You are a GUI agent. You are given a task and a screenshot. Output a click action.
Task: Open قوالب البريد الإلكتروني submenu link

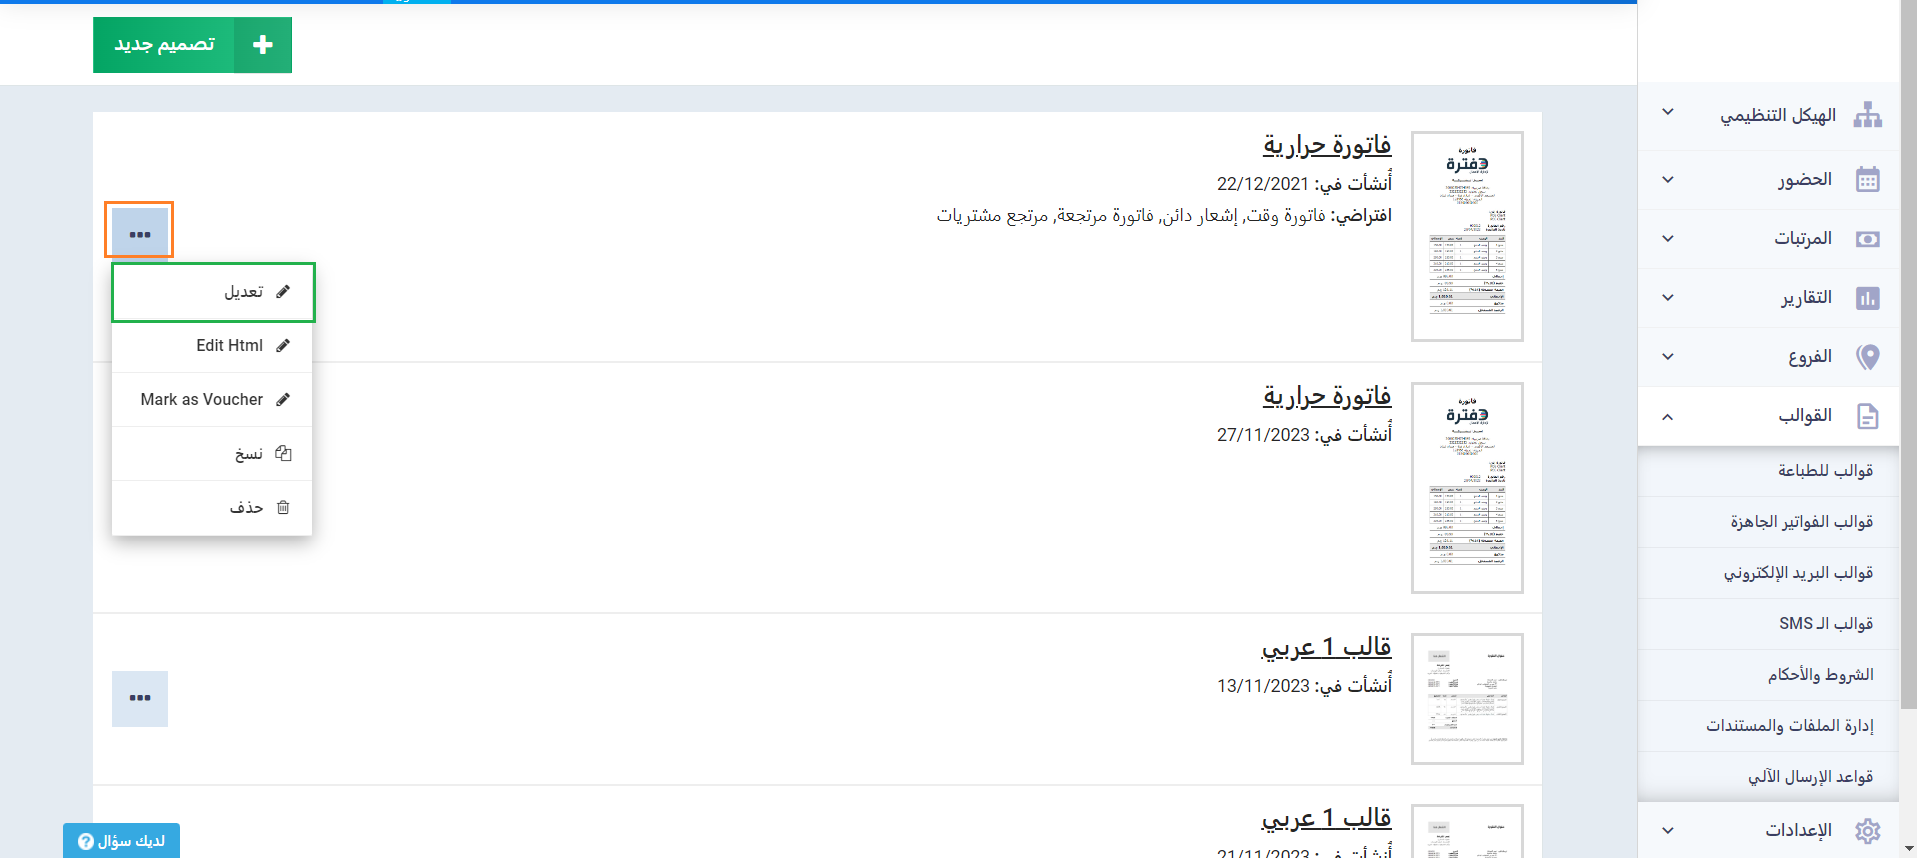click(x=1797, y=573)
